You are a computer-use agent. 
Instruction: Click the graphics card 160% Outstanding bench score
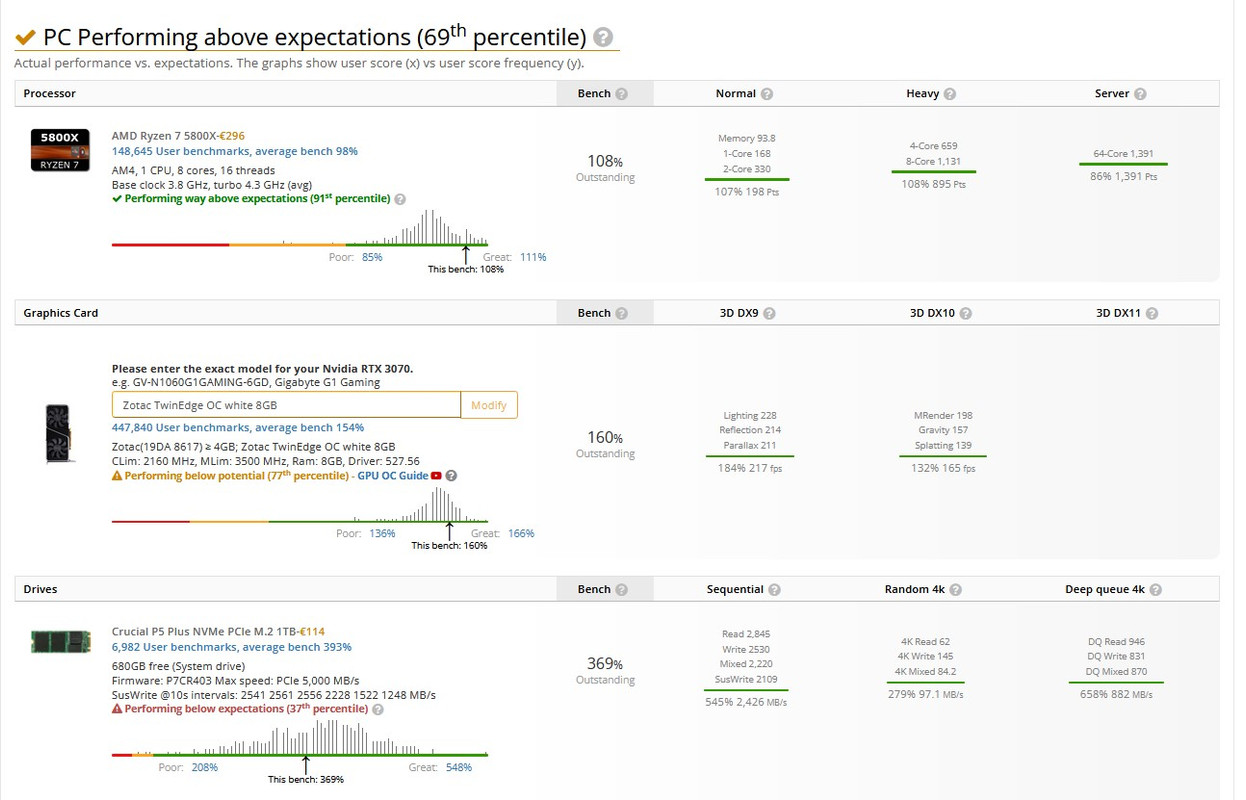[605, 445]
